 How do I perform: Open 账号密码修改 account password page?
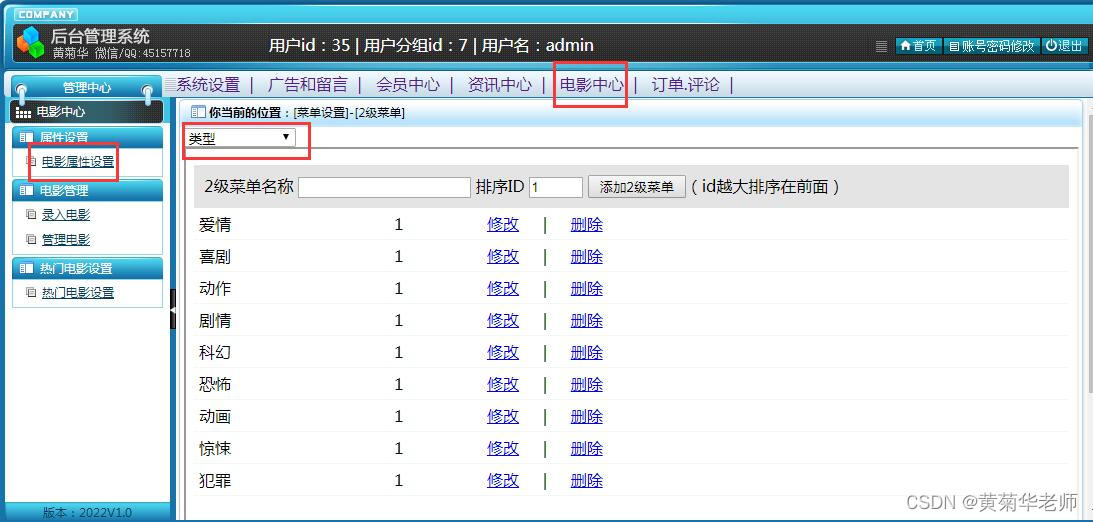[x=991, y=46]
